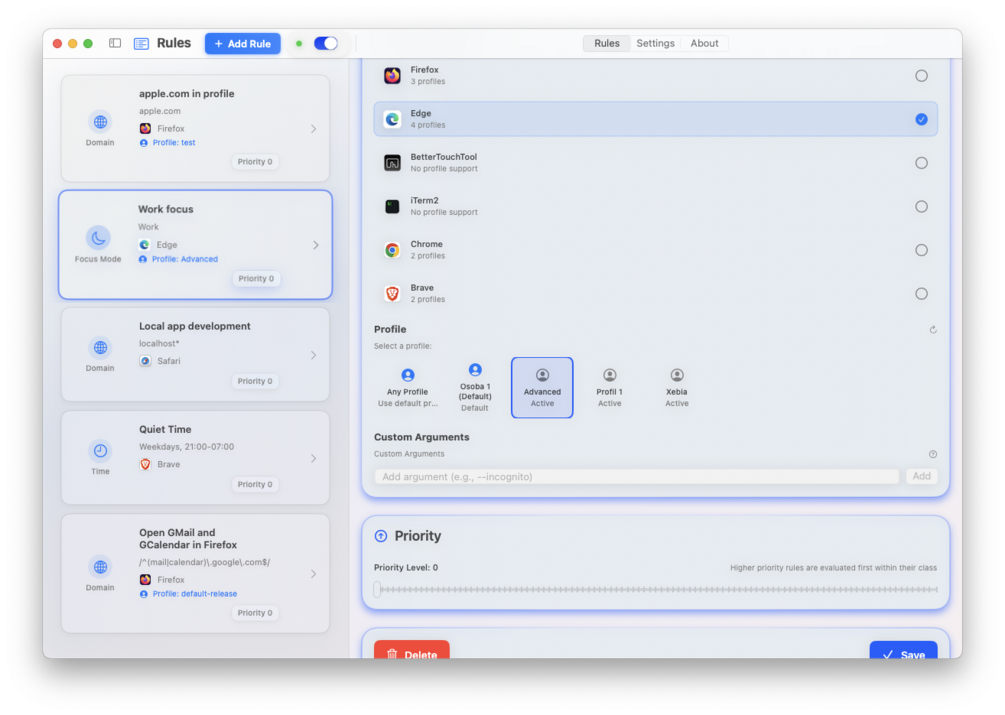Open the 'Profile: Advanced' link in Work focus
Screen dimensions: 1005x715
[x=185, y=259]
